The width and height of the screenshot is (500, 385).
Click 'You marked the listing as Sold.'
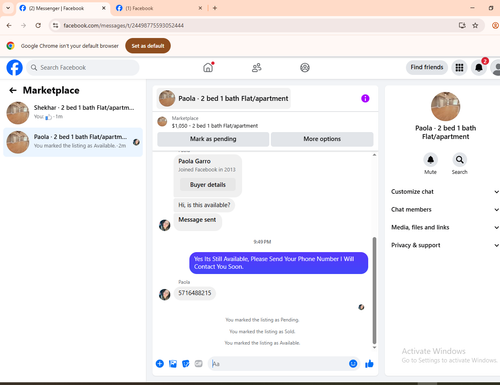coord(262,331)
